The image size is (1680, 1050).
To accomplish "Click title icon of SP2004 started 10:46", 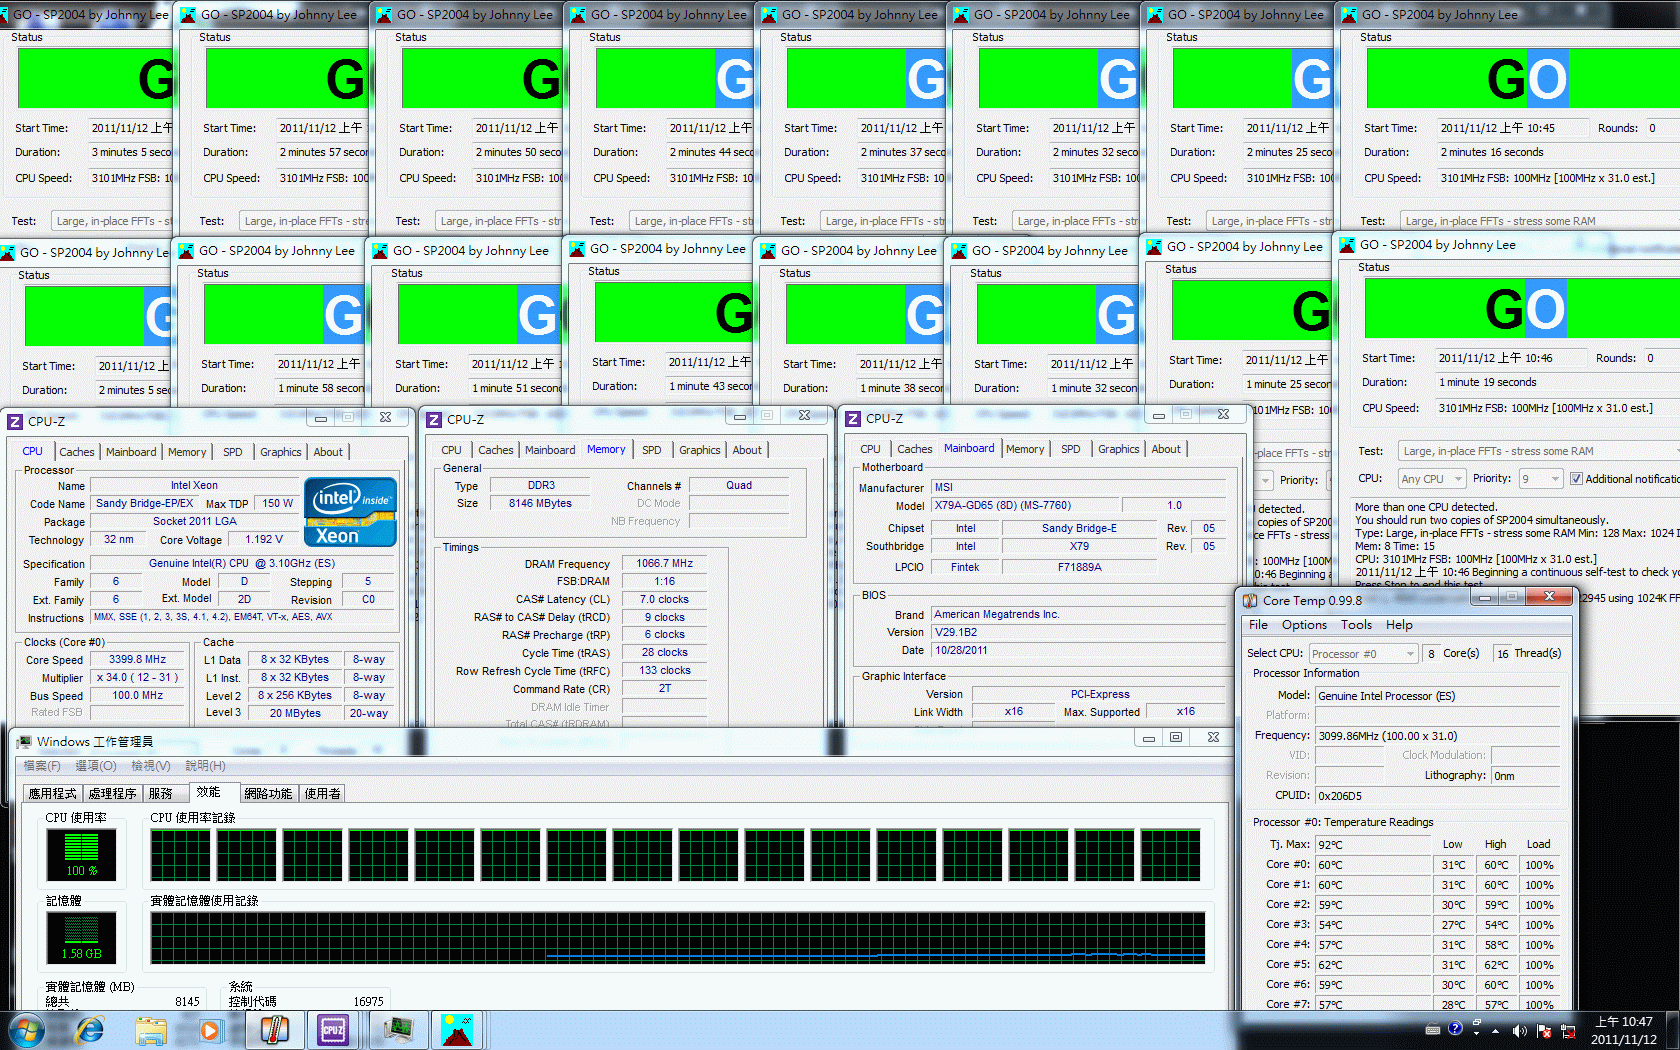I will tap(1347, 244).
